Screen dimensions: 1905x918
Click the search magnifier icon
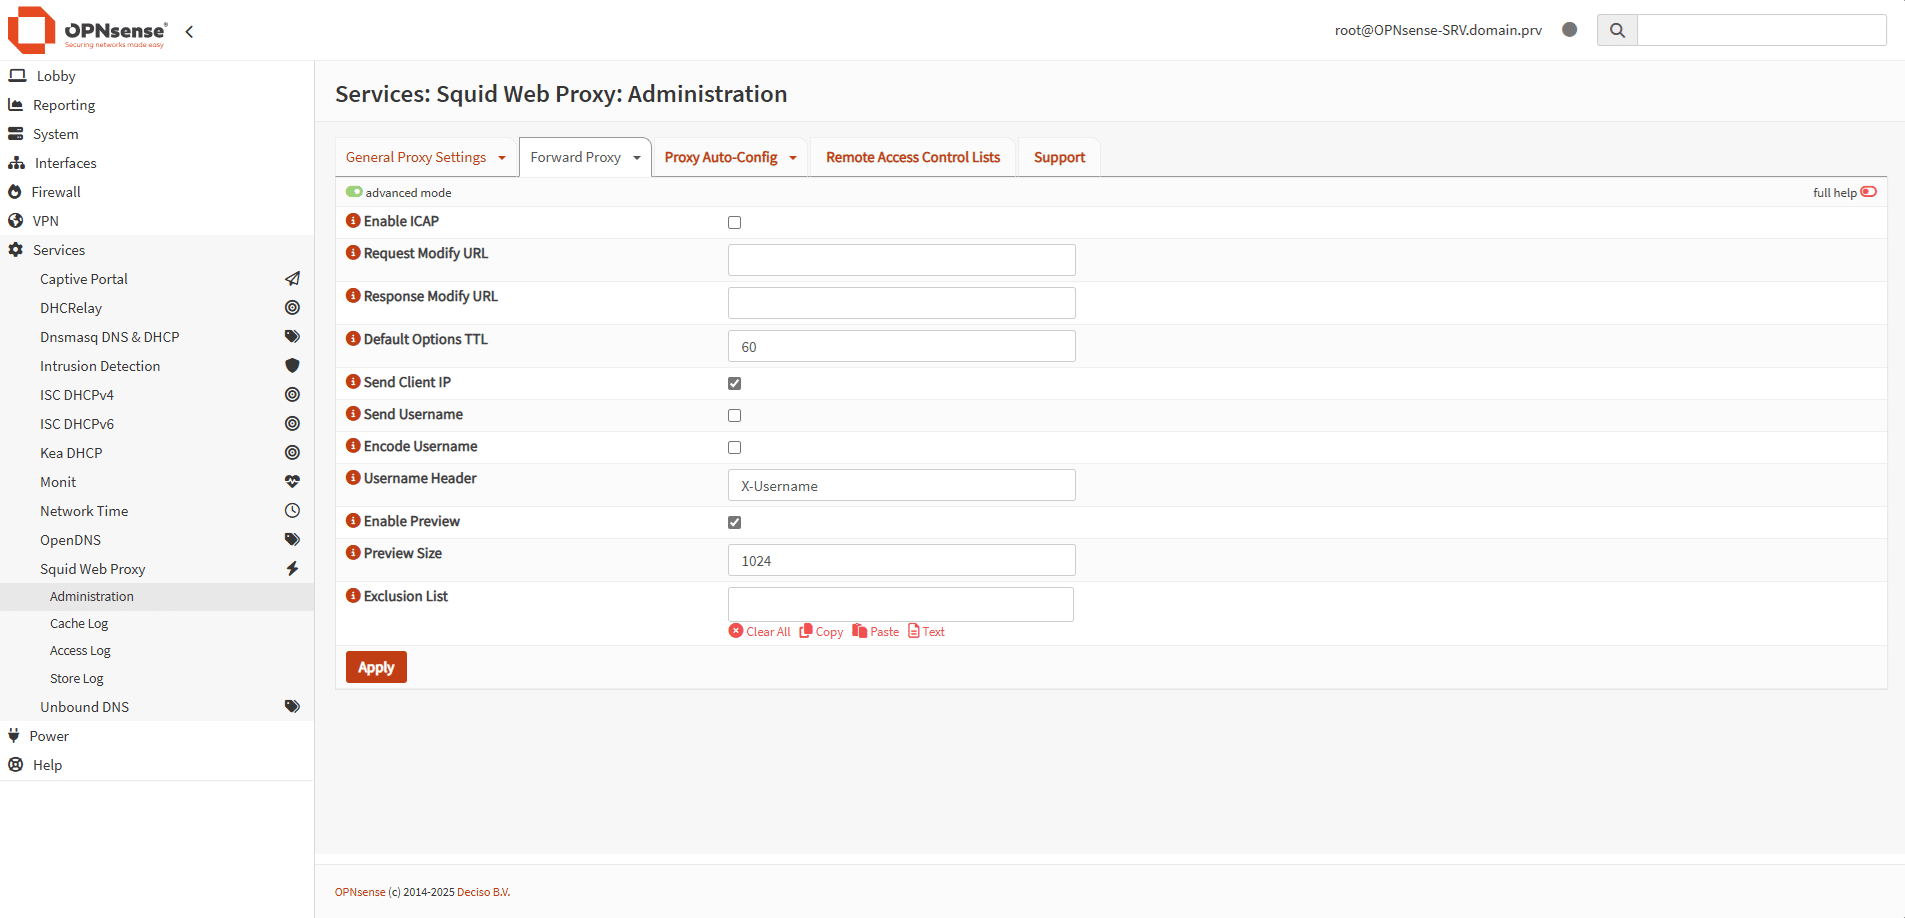pos(1617,30)
